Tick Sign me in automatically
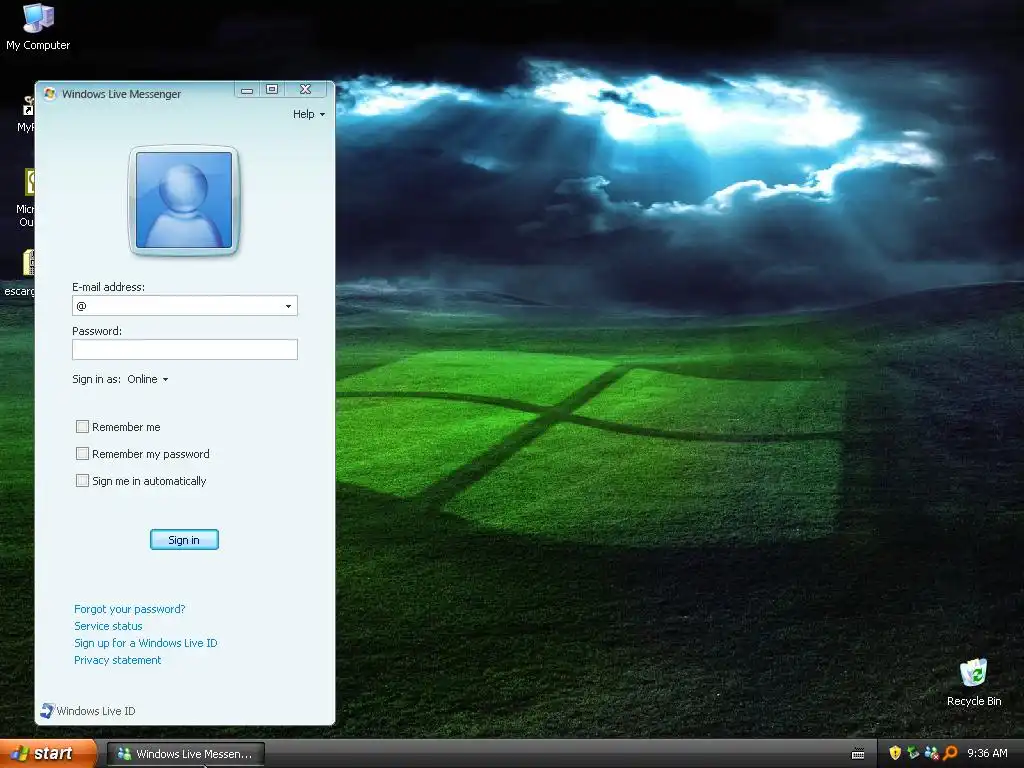1024x768 pixels. (x=82, y=481)
